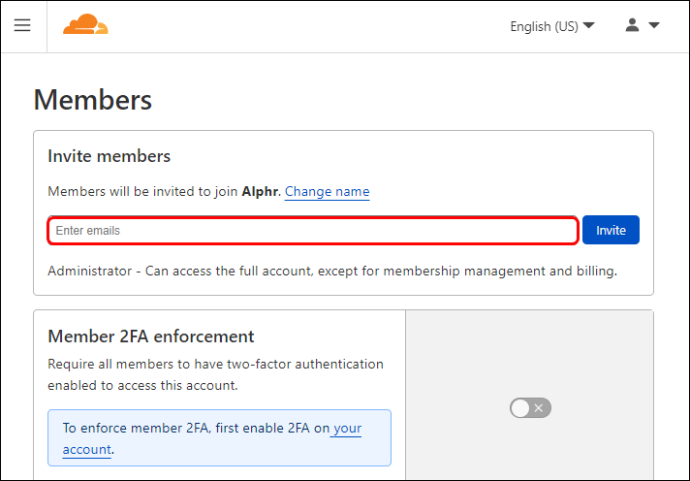Click the Require all members description
The height and width of the screenshot is (481, 690).
pos(216,375)
